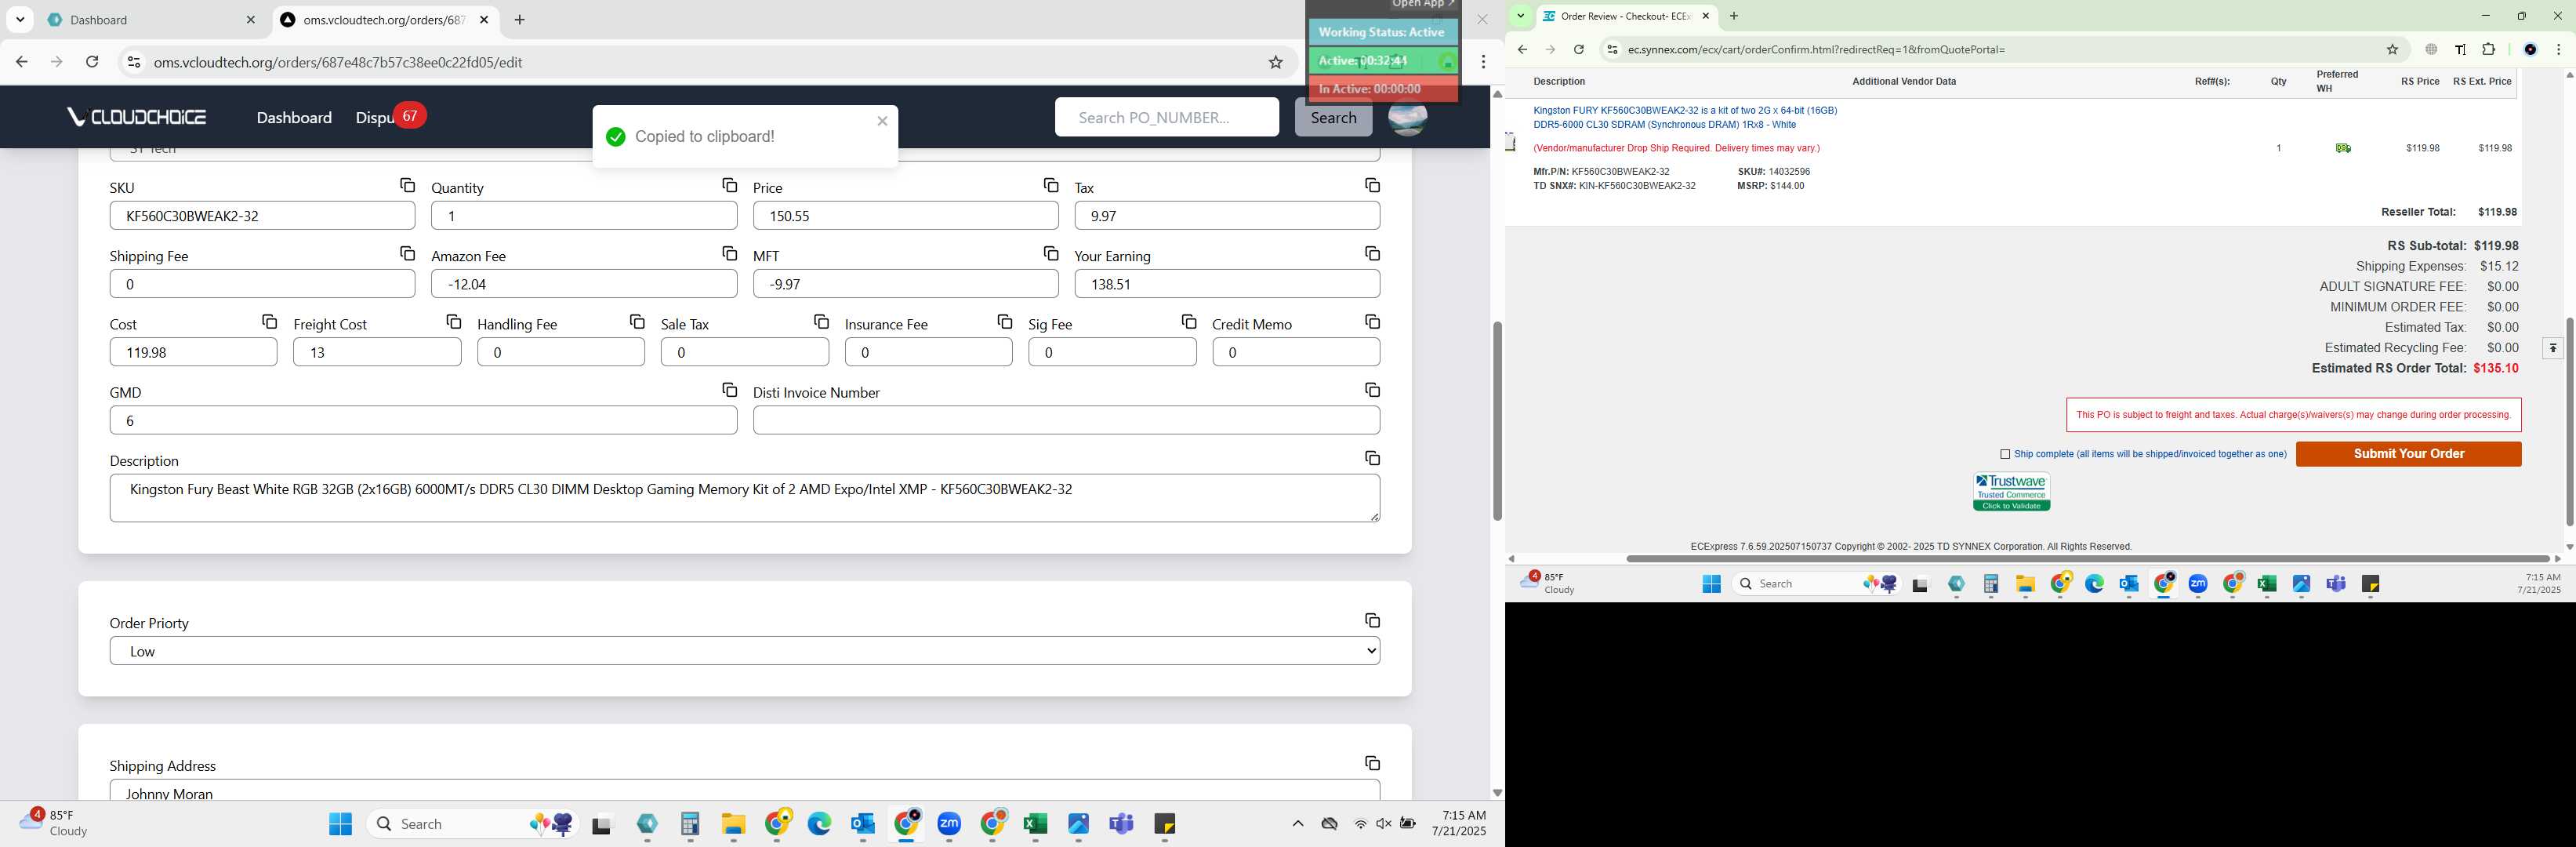Copy the Disti Invoice Number
The height and width of the screenshot is (847, 2576).
pyautogui.click(x=1372, y=390)
